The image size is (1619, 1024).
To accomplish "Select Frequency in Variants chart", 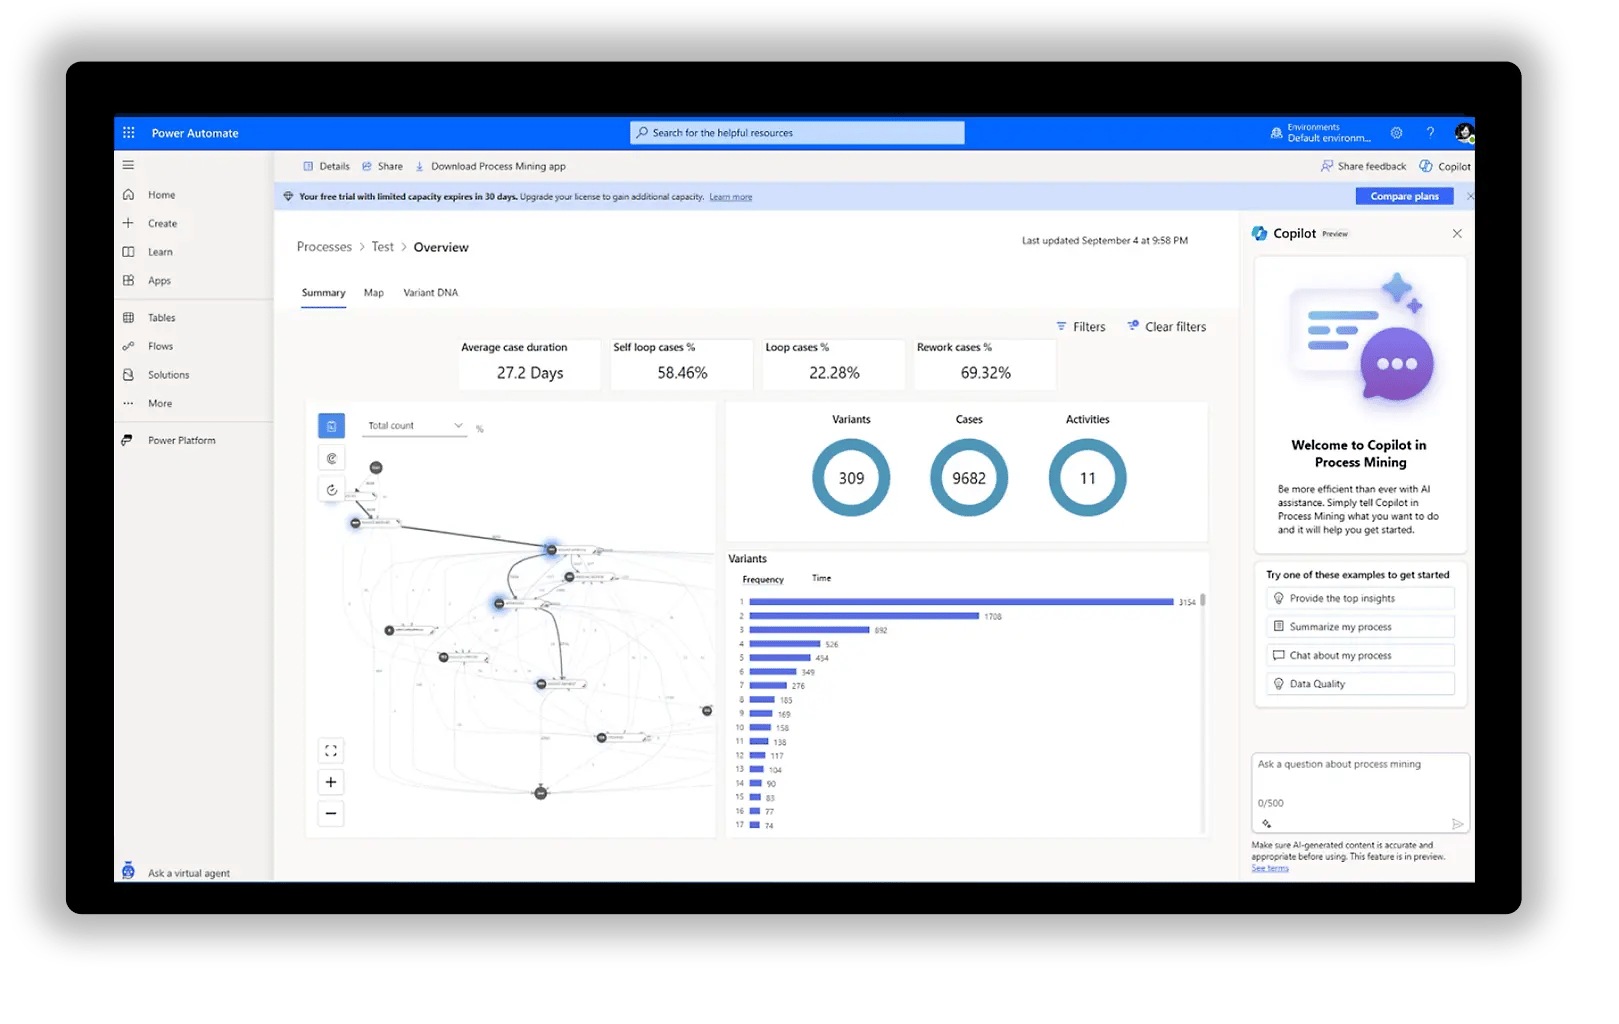I will point(763,580).
